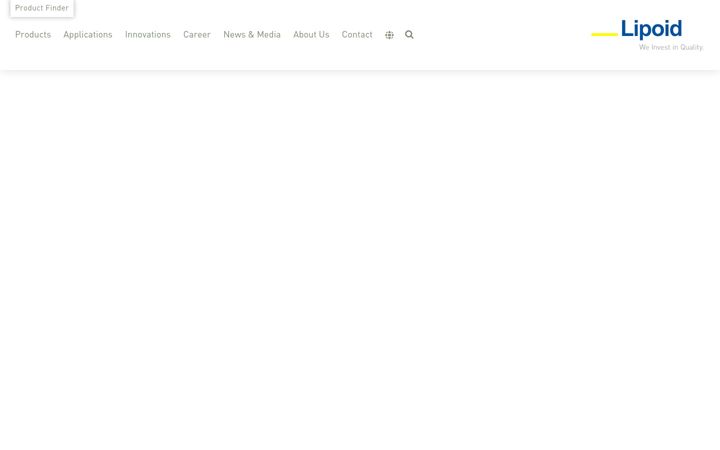Screen dimensions: 720x450
Task: Open the Products menu
Action: [x=33, y=35]
